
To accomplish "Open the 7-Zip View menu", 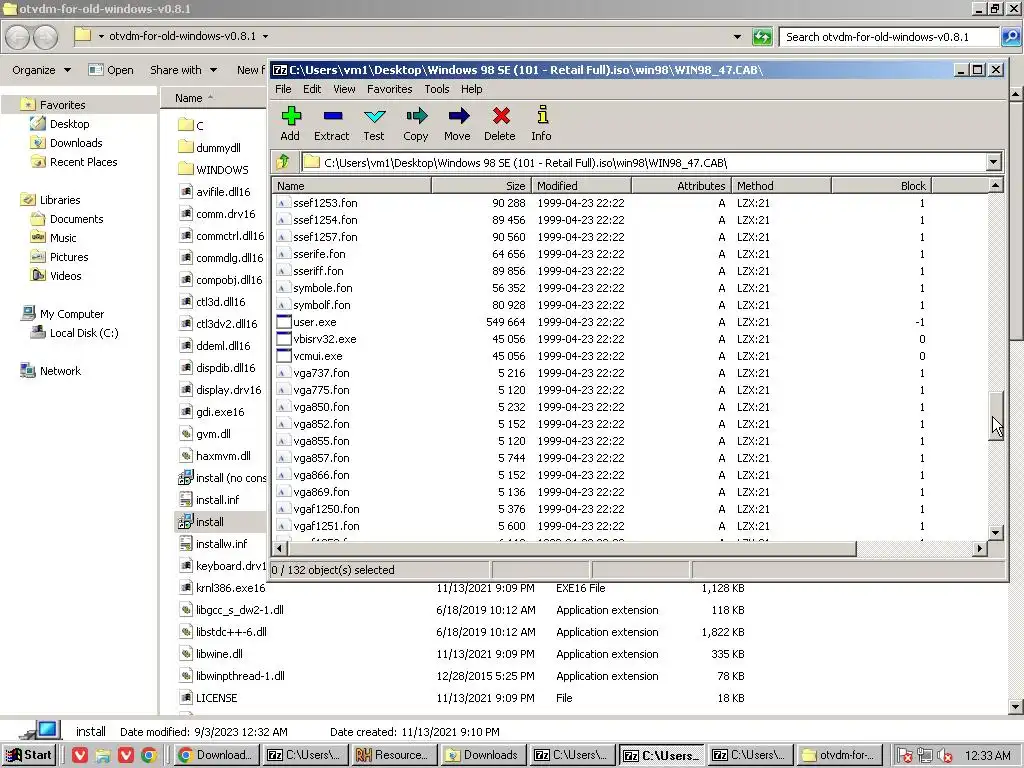I will [344, 89].
